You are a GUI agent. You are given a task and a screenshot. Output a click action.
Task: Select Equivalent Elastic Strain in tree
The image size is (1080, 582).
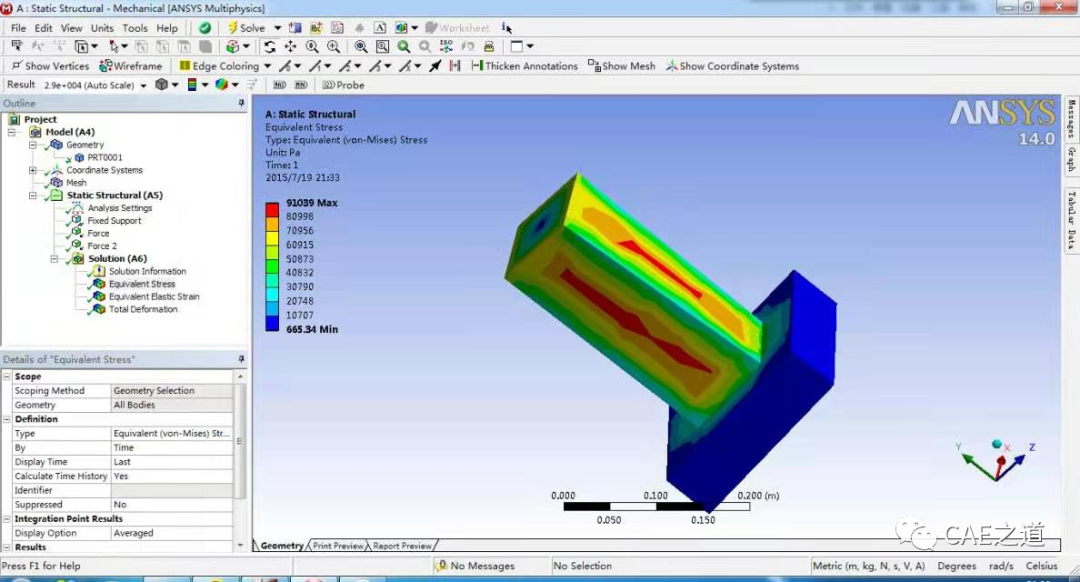point(154,297)
